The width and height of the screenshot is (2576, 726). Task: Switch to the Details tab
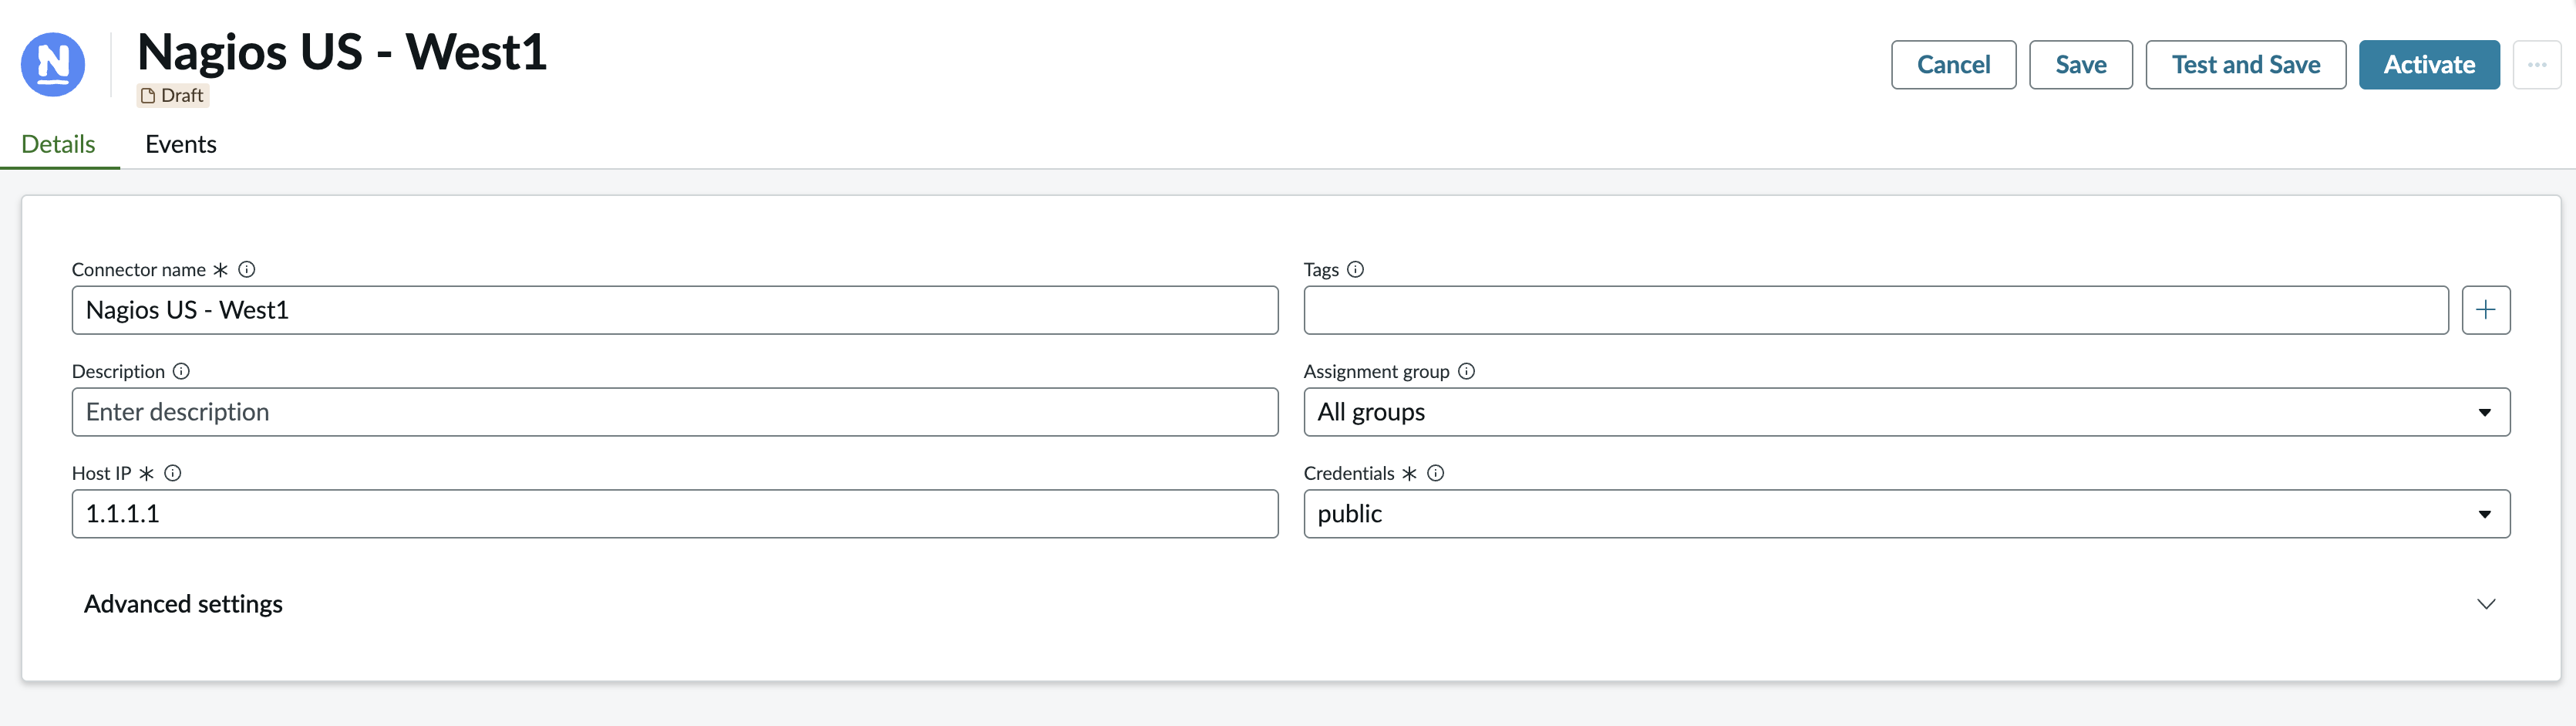click(59, 144)
